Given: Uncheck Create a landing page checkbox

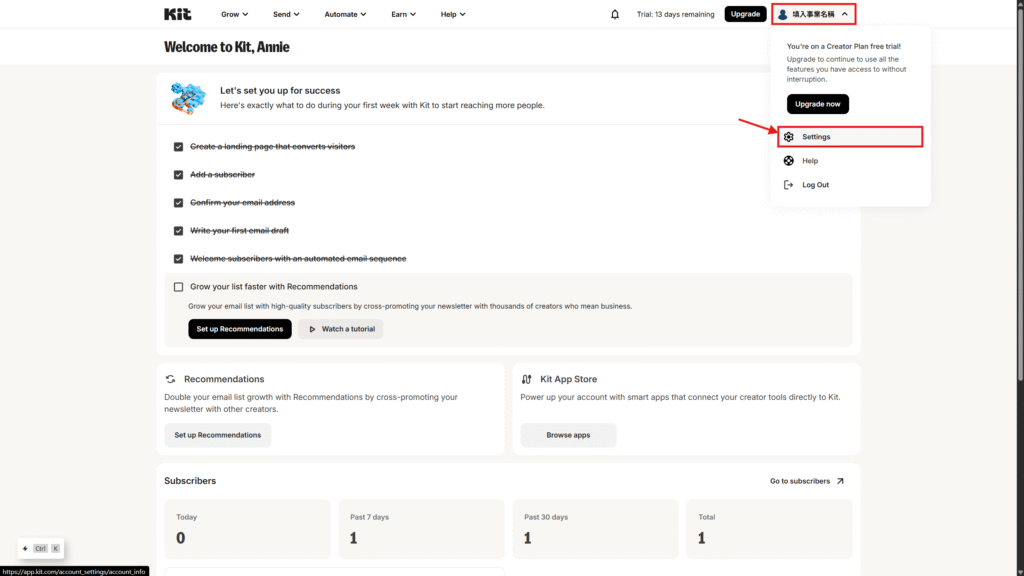Looking at the screenshot, I should pyautogui.click(x=178, y=147).
